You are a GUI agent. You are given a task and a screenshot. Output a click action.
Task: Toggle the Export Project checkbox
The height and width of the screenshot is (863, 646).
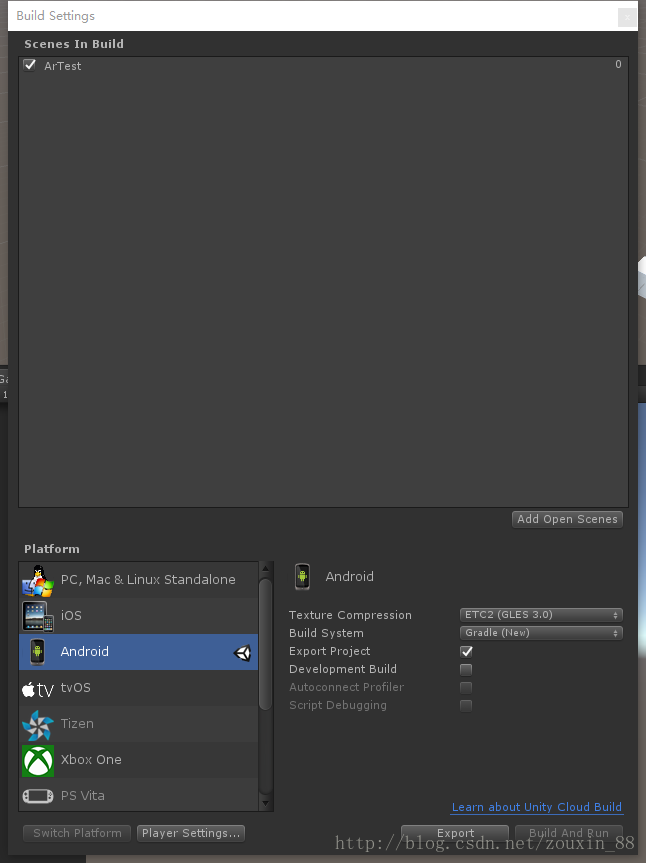[466, 652]
